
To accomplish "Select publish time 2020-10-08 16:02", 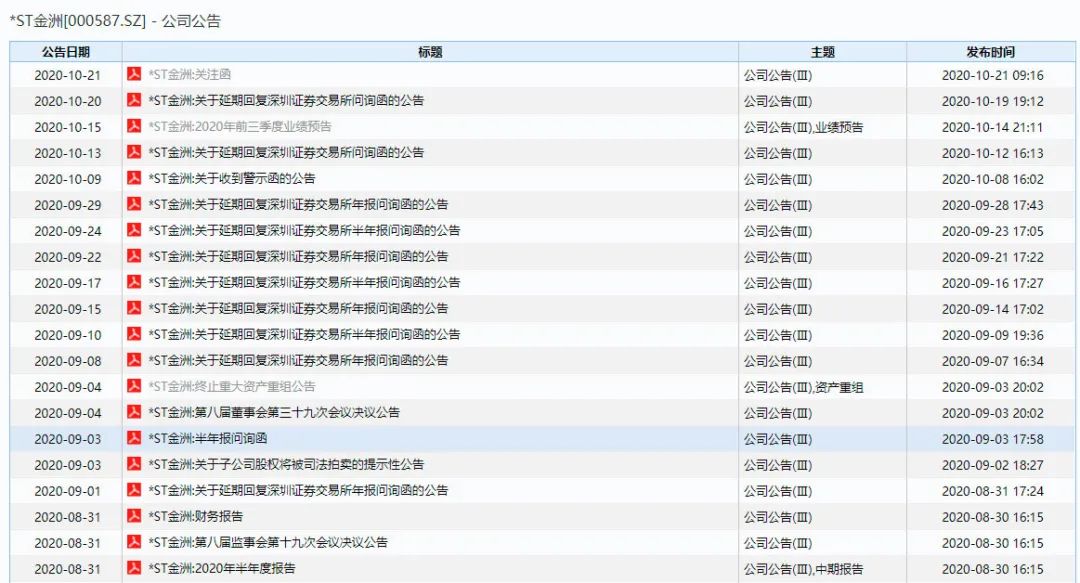I will click(993, 179).
